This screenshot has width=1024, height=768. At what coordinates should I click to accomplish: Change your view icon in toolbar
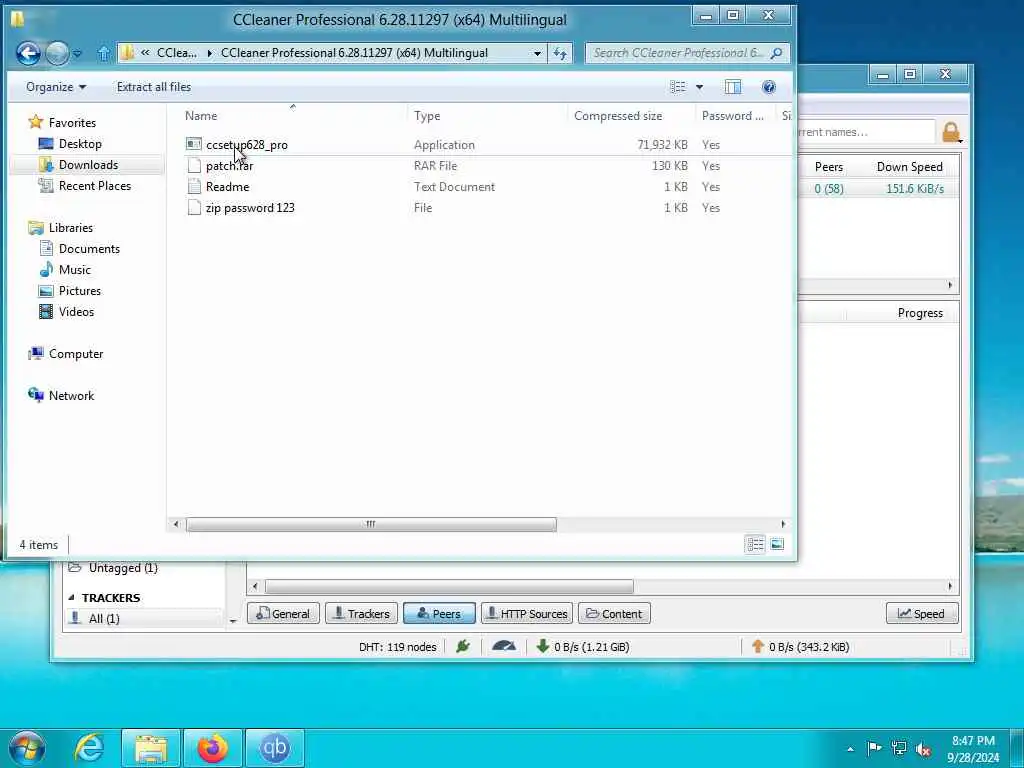point(678,87)
